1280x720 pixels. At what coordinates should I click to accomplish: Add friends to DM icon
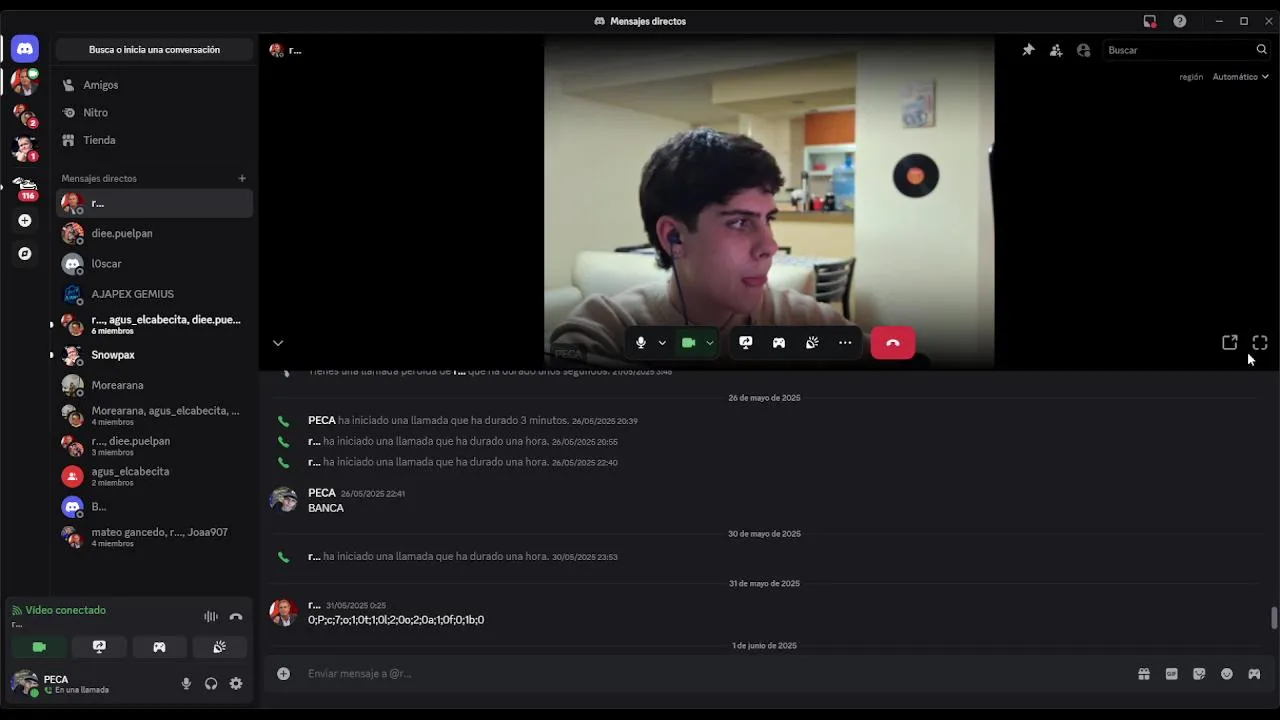[x=1056, y=50]
